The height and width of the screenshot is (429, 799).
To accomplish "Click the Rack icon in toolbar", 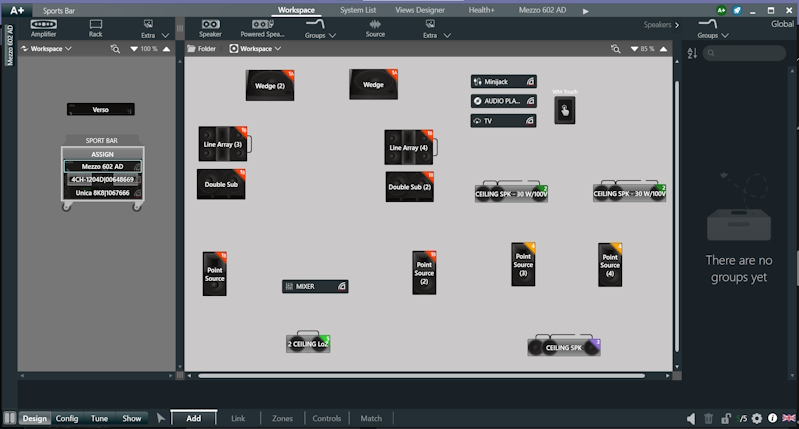I will coord(96,24).
